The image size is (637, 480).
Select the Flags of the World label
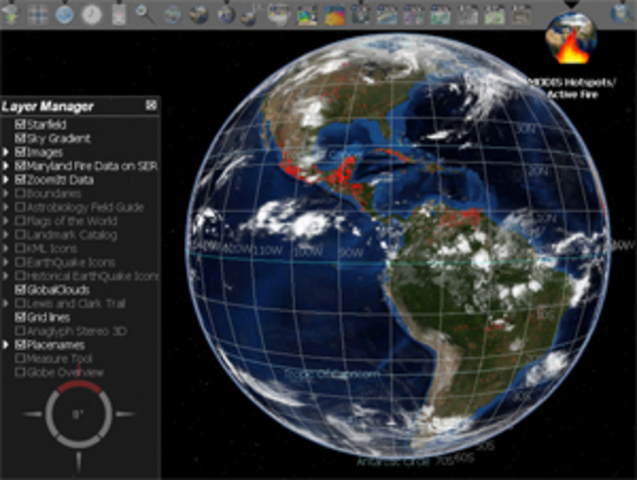click(x=72, y=221)
